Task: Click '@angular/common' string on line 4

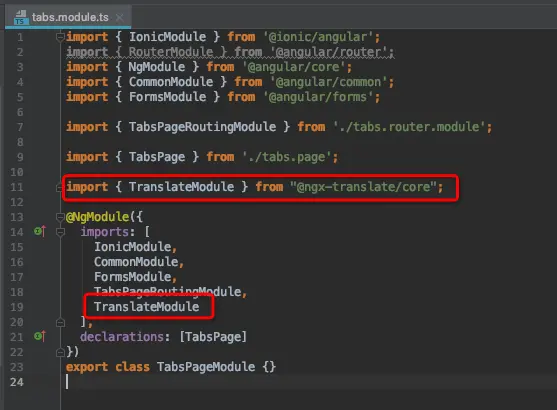Action: coord(329,82)
